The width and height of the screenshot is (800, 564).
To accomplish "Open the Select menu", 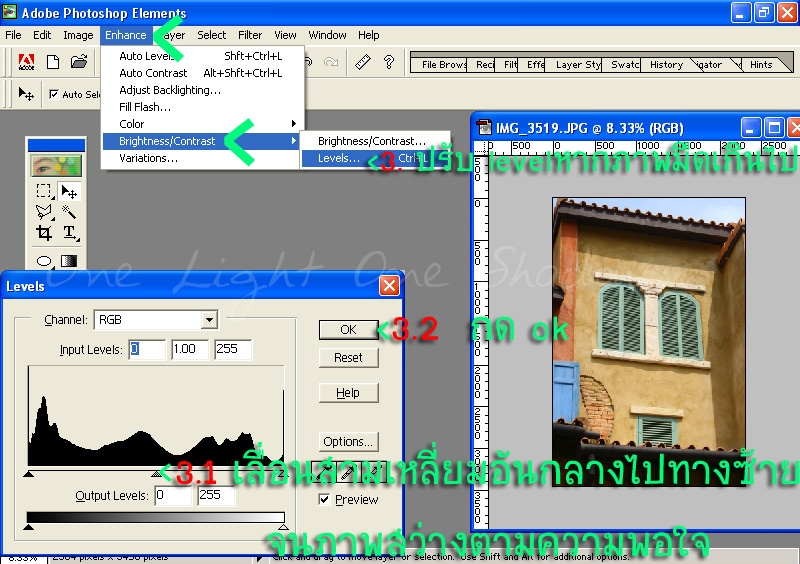I will (x=211, y=35).
